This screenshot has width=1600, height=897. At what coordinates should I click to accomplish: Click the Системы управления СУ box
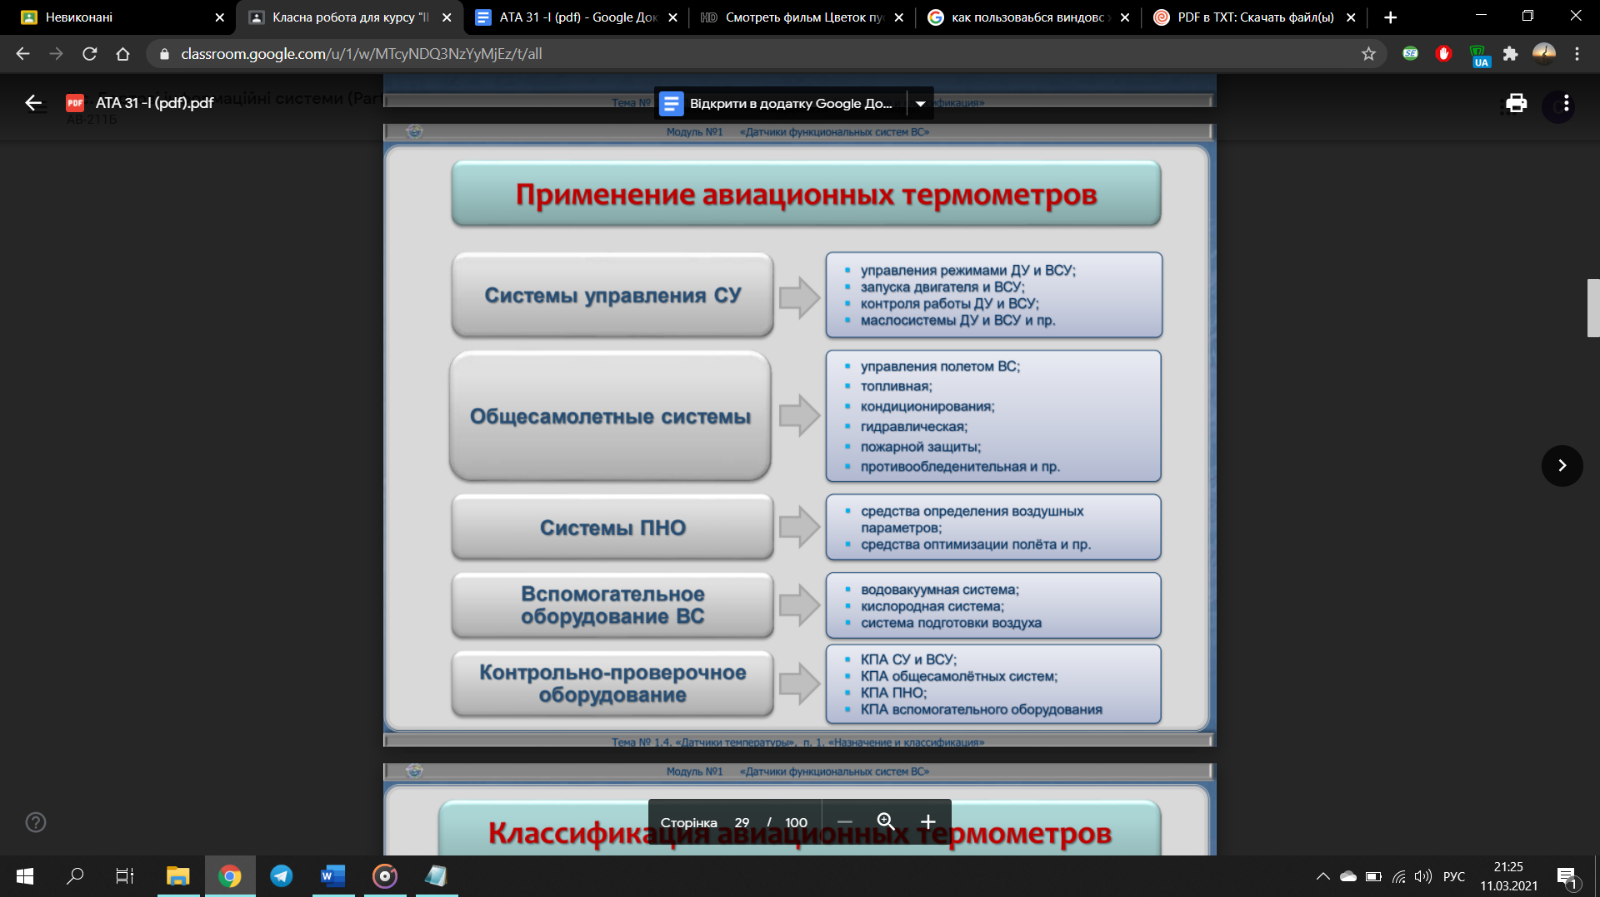[613, 295]
